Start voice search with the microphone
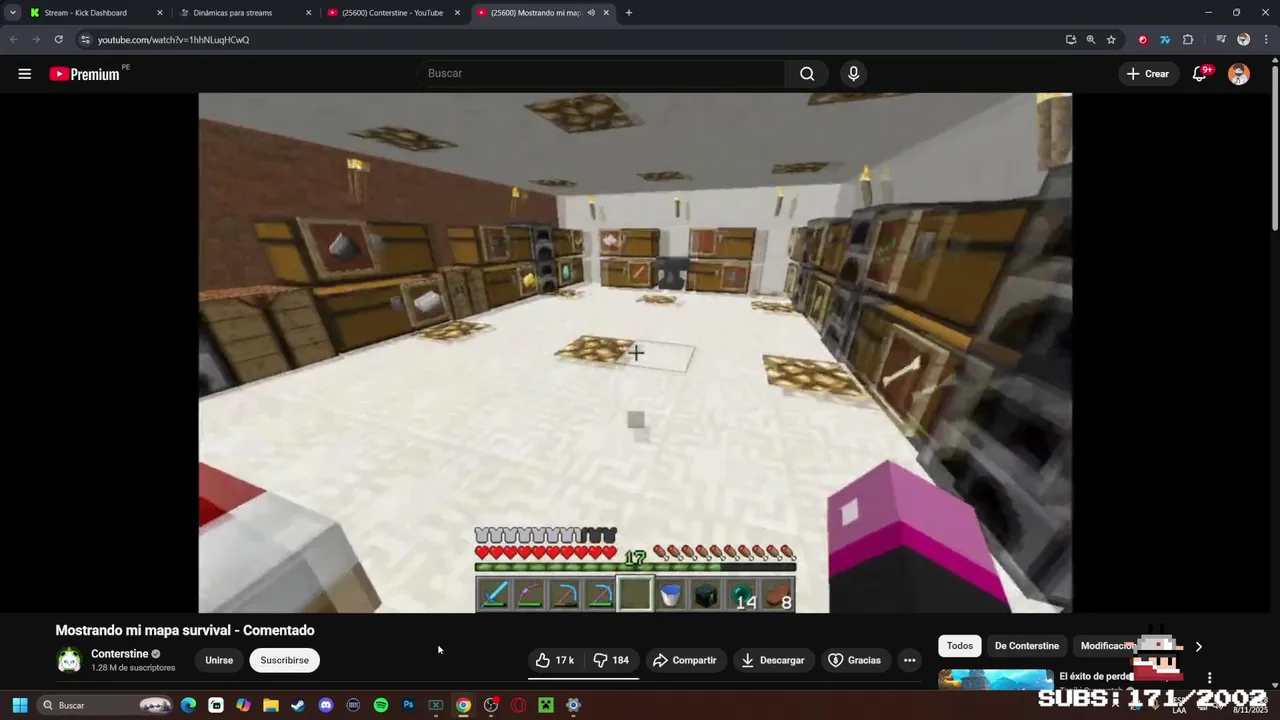1280x720 pixels. click(x=853, y=73)
